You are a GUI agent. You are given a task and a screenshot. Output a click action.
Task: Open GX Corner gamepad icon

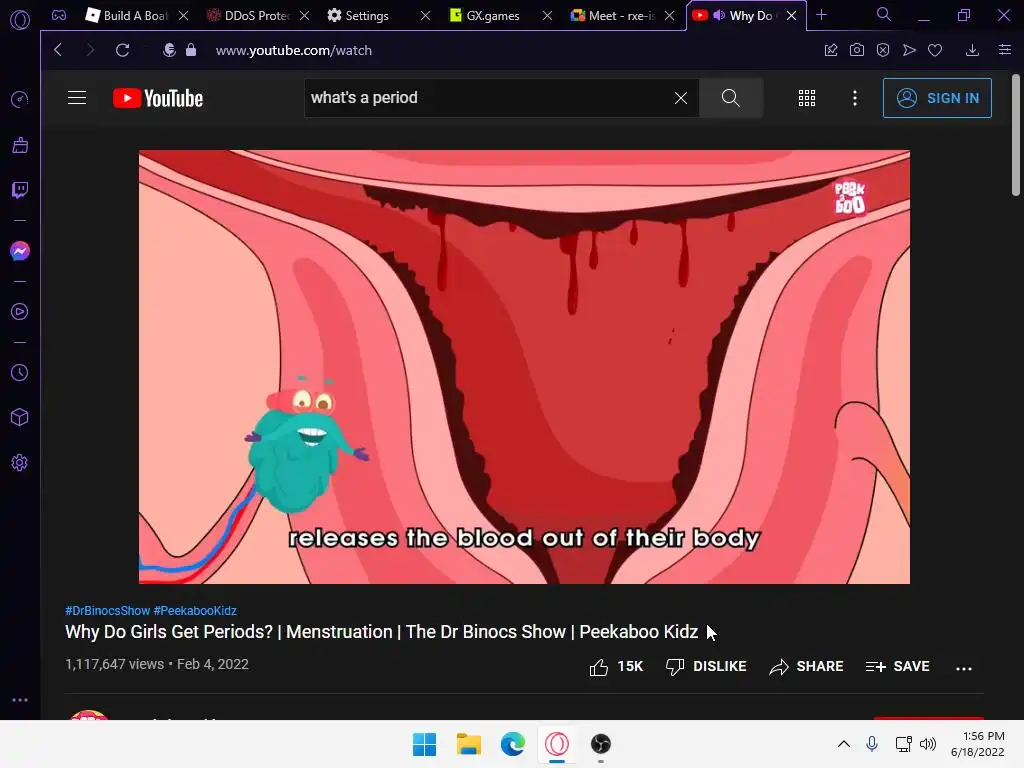(x=59, y=15)
